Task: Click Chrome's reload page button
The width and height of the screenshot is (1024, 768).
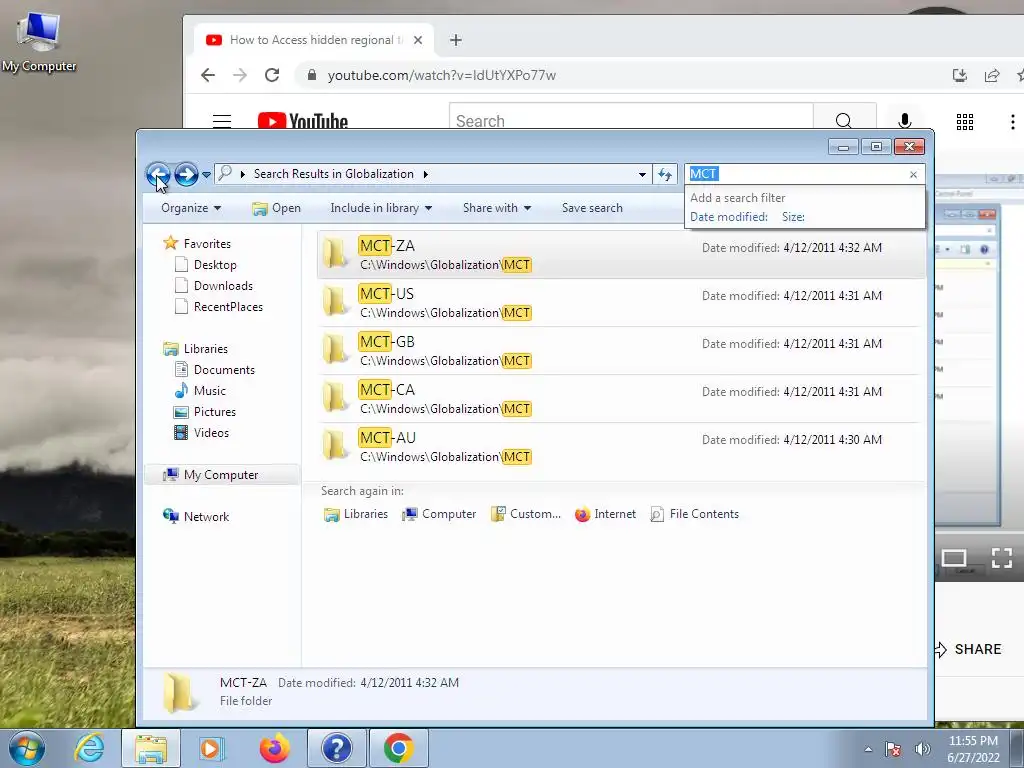Action: (272, 75)
